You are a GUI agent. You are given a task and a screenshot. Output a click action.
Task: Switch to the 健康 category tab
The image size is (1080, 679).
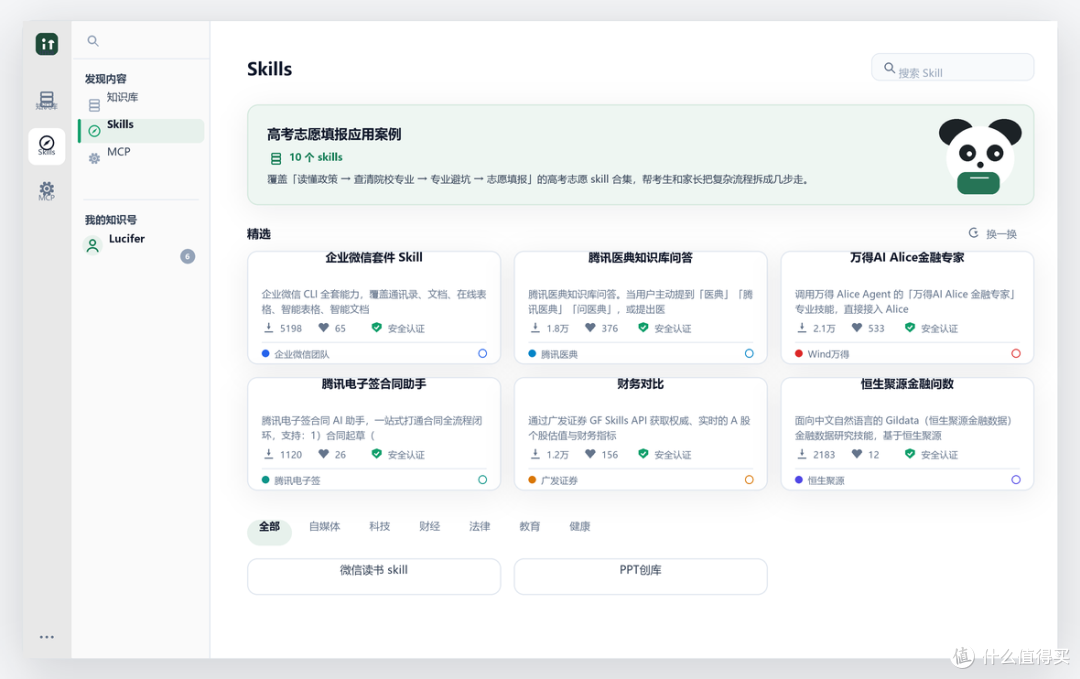tap(580, 527)
